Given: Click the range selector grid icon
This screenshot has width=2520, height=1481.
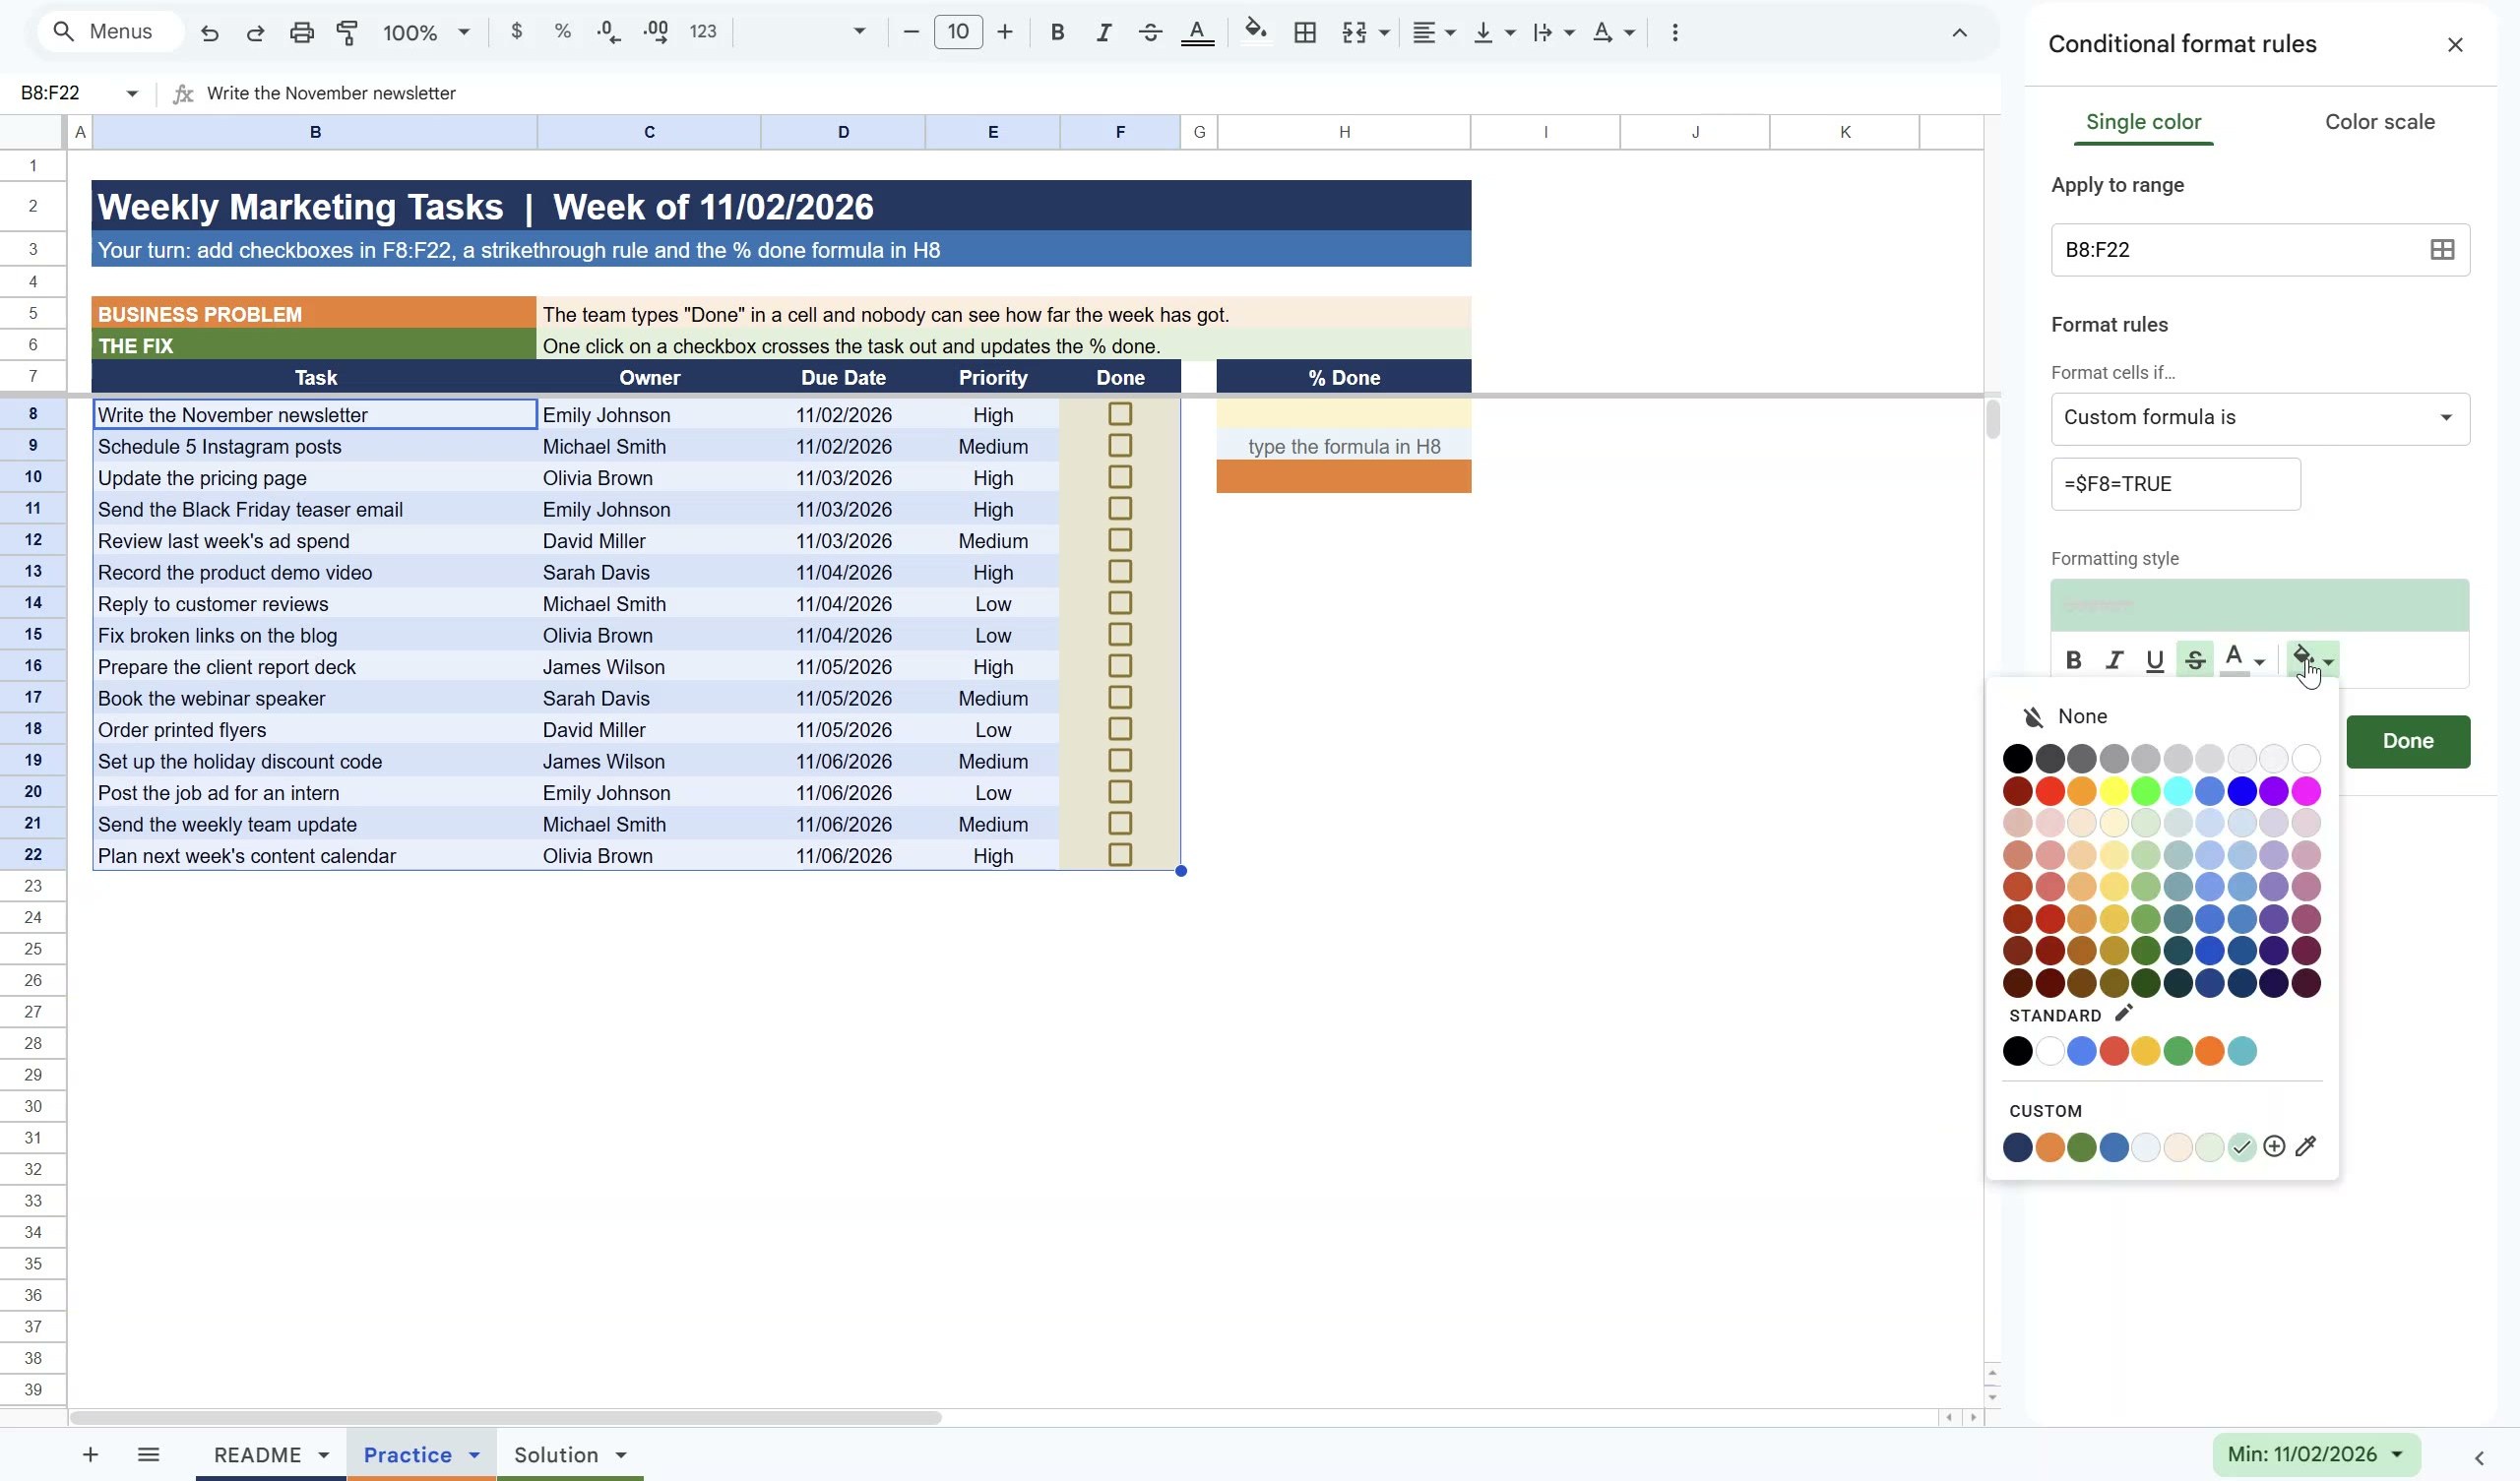Looking at the screenshot, I should tap(2442, 250).
